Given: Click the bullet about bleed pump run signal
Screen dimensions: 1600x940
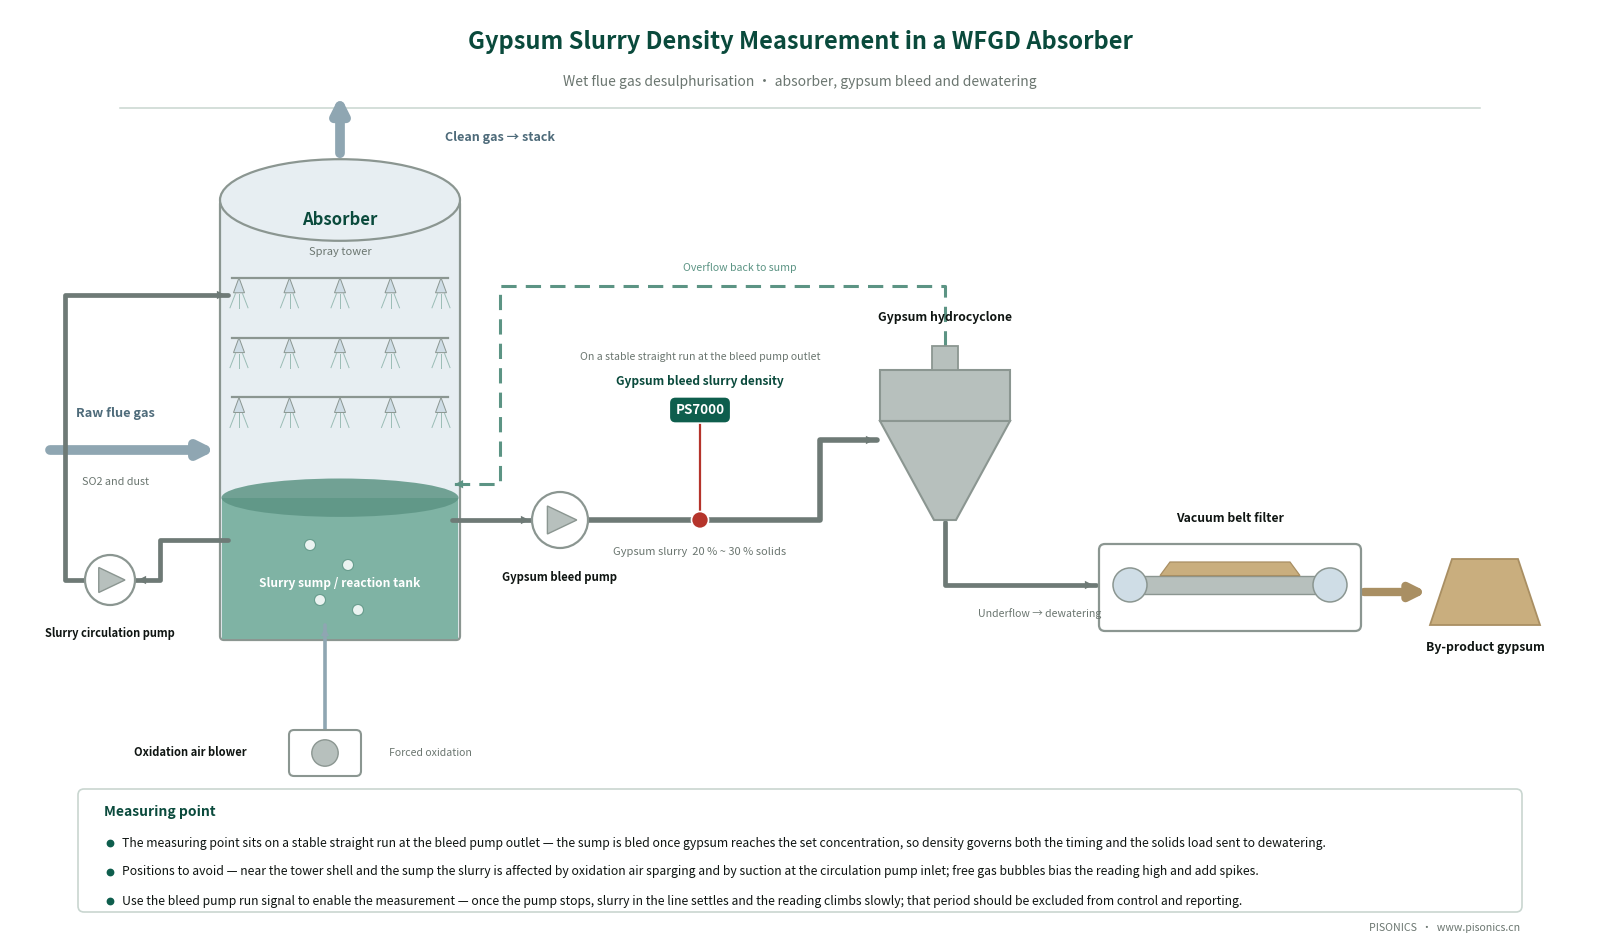Looking at the screenshot, I should 682,900.
